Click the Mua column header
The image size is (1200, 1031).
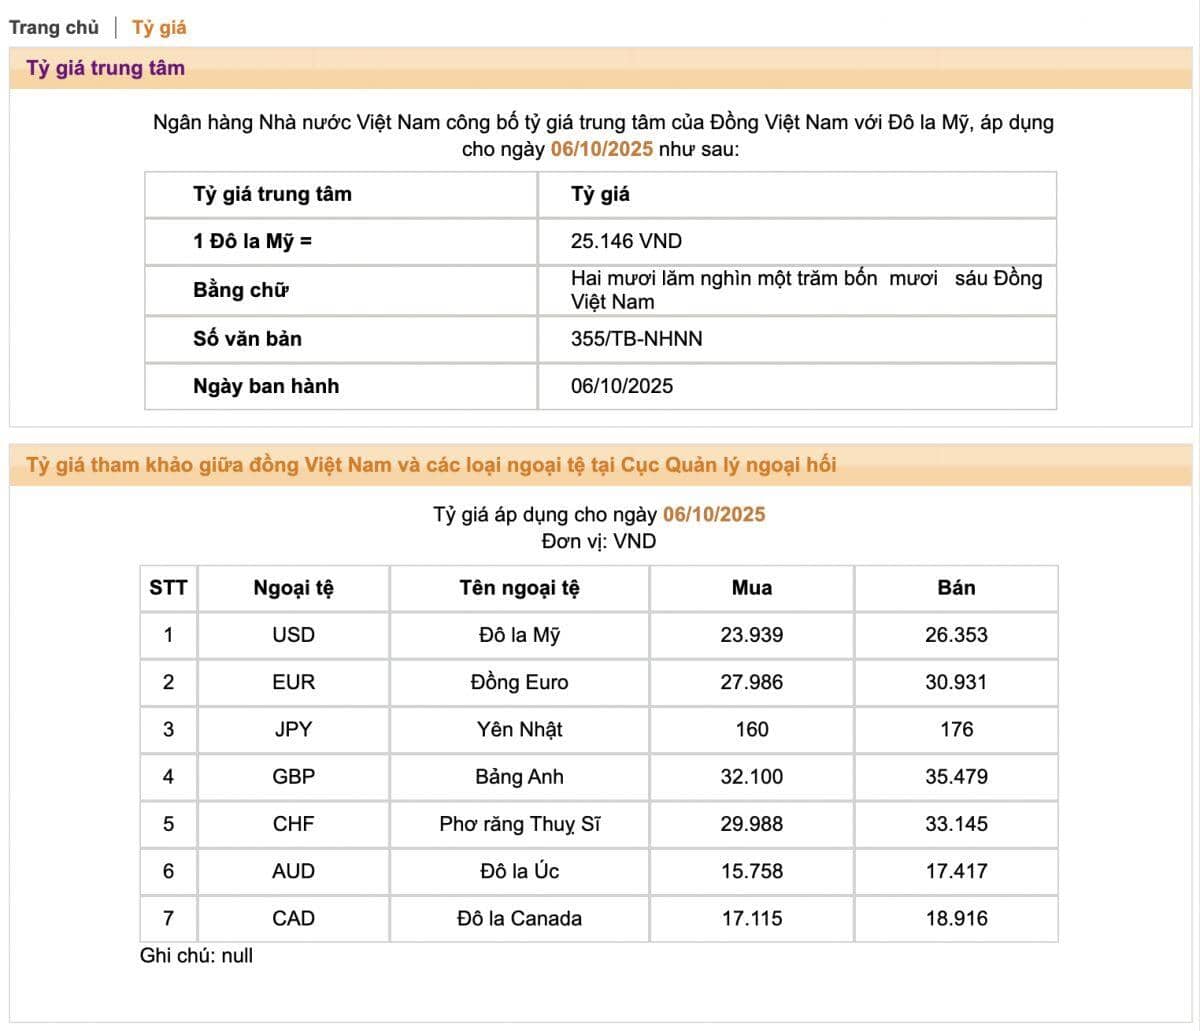[x=752, y=588]
